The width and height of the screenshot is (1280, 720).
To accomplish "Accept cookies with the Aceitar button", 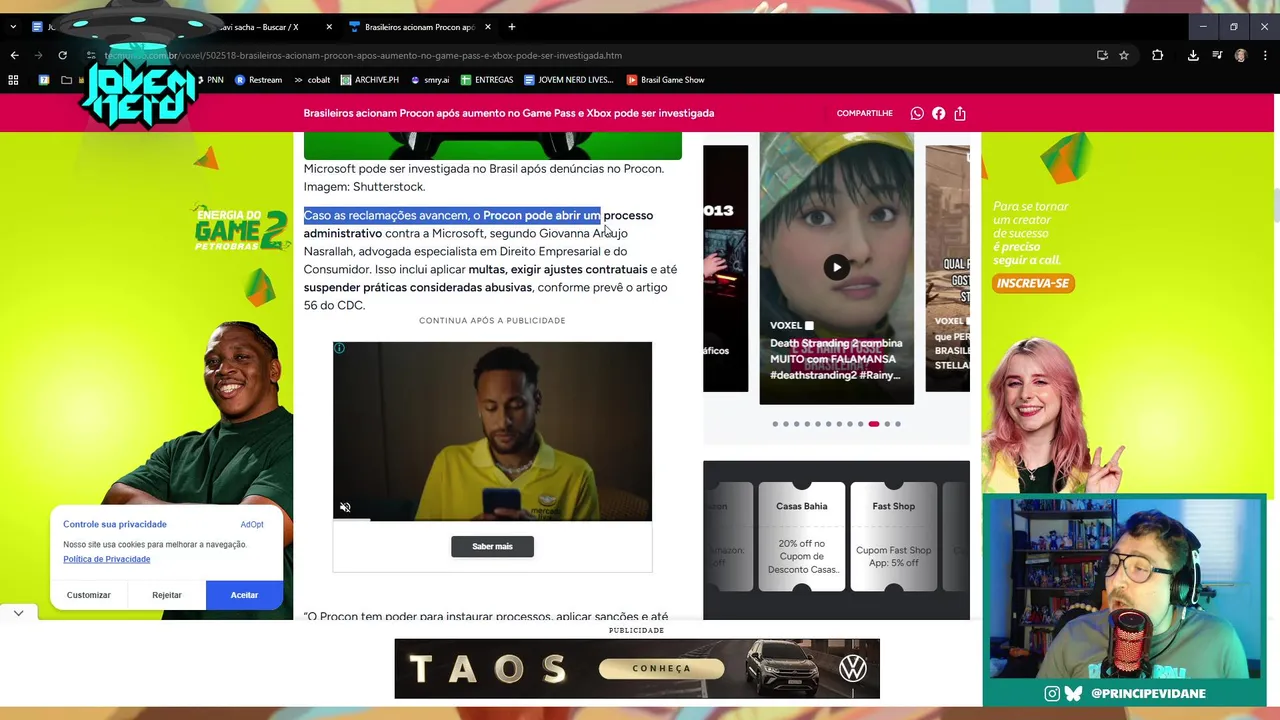I will click(244, 595).
